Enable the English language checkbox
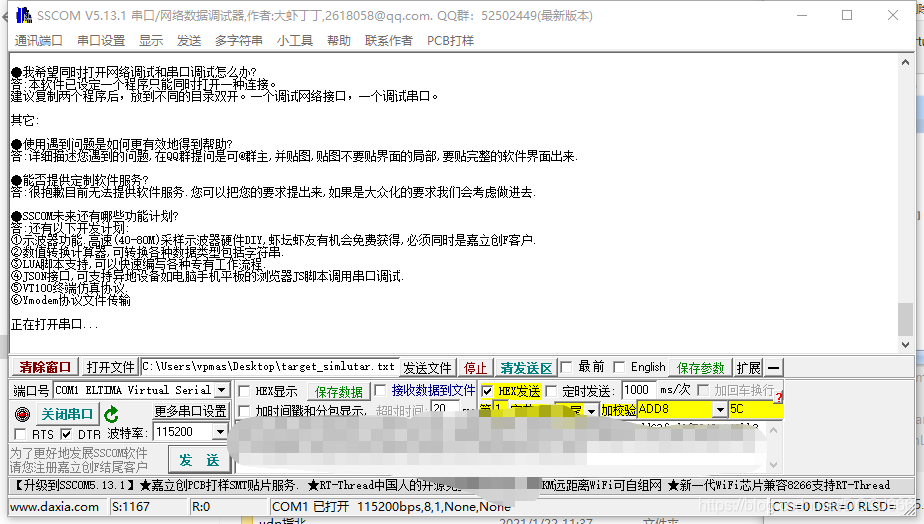The height and width of the screenshot is (524, 924). pos(619,367)
